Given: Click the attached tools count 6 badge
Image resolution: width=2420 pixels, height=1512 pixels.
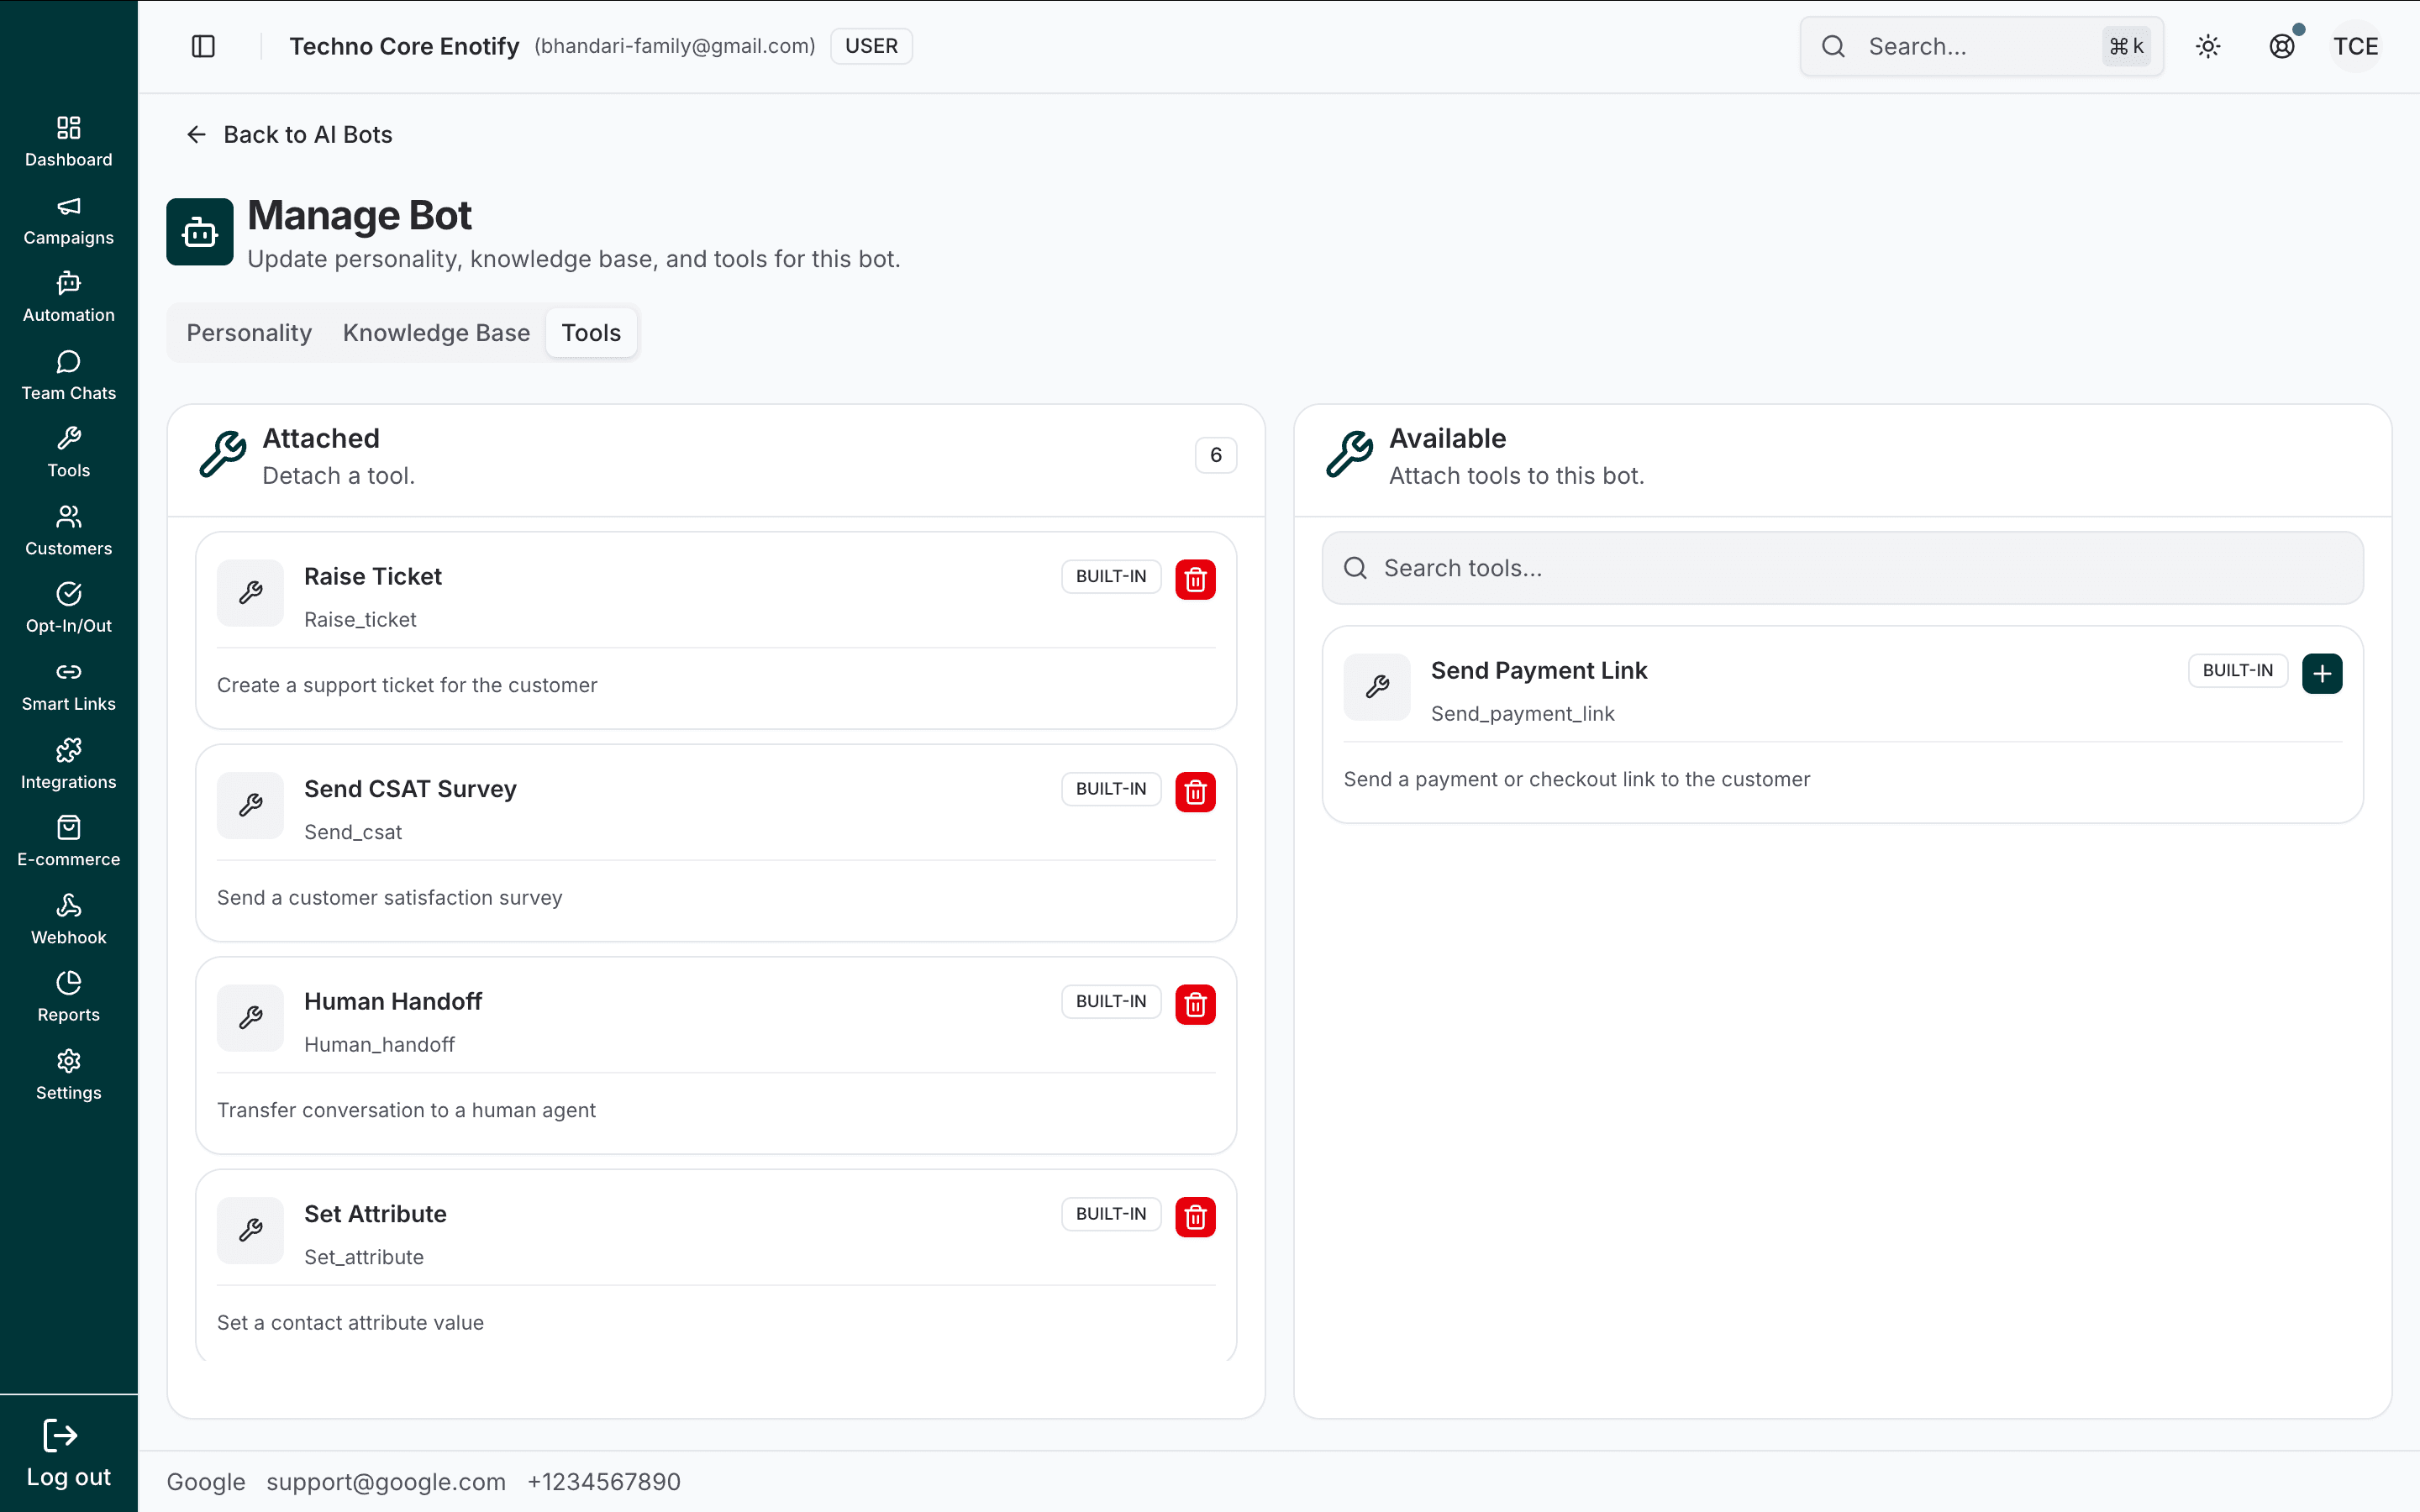Looking at the screenshot, I should coord(1216,455).
